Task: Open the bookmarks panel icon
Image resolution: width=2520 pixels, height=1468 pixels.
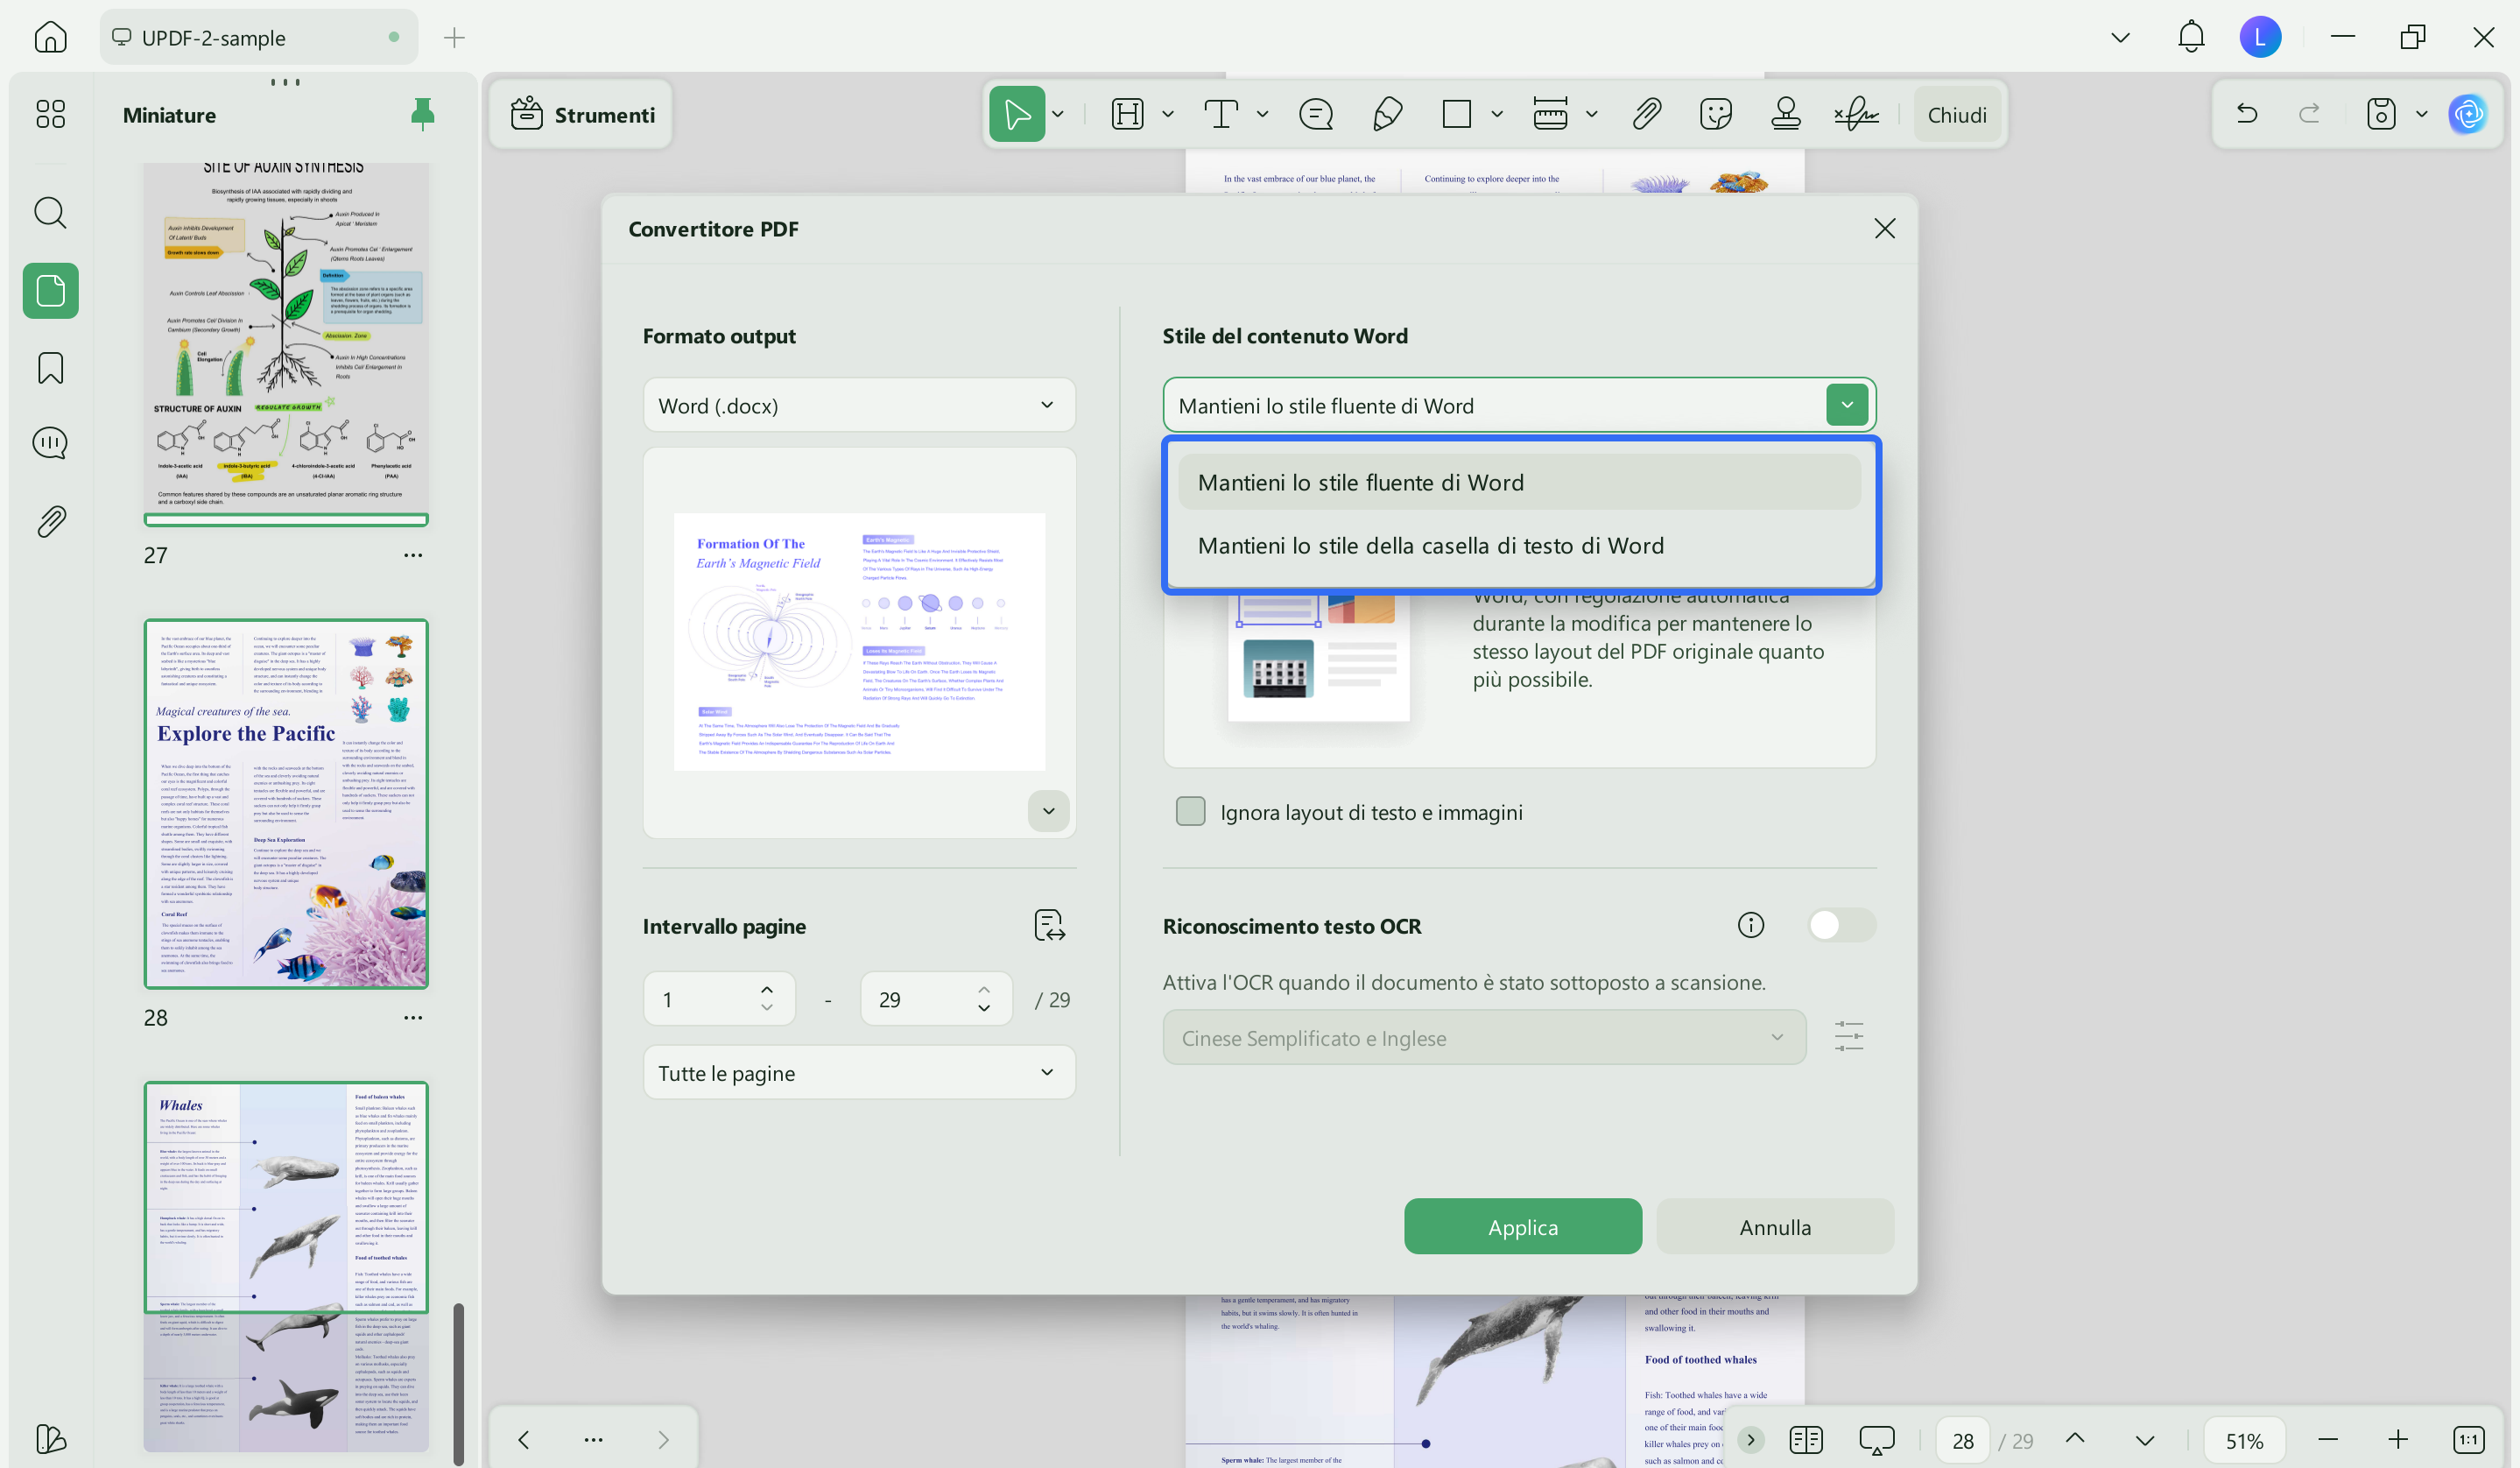Action: pyautogui.click(x=50, y=368)
